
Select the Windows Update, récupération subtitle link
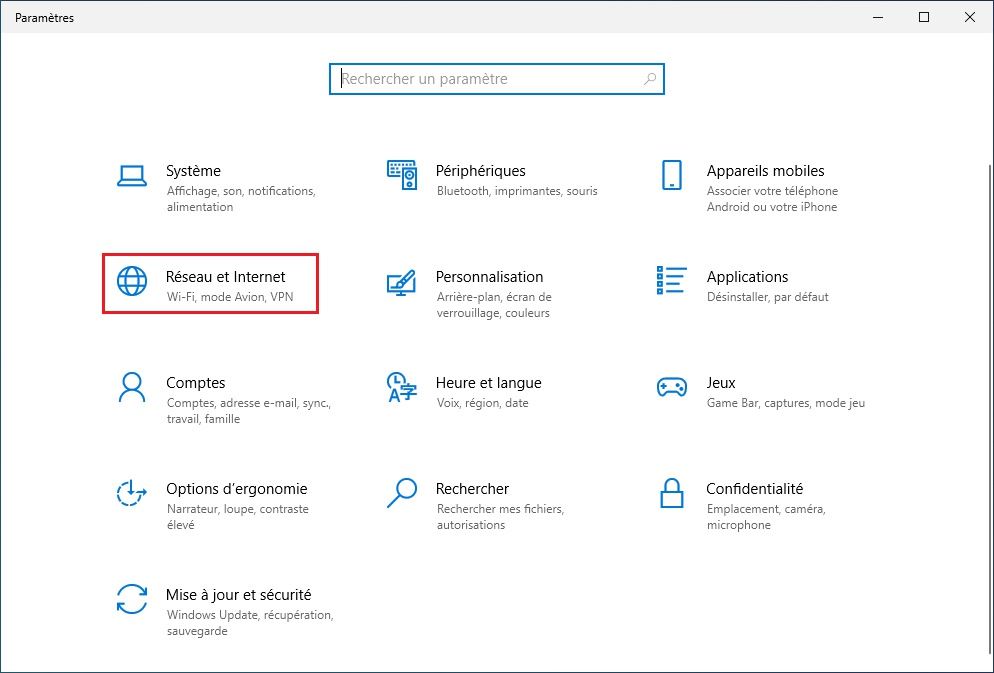[x=249, y=615]
